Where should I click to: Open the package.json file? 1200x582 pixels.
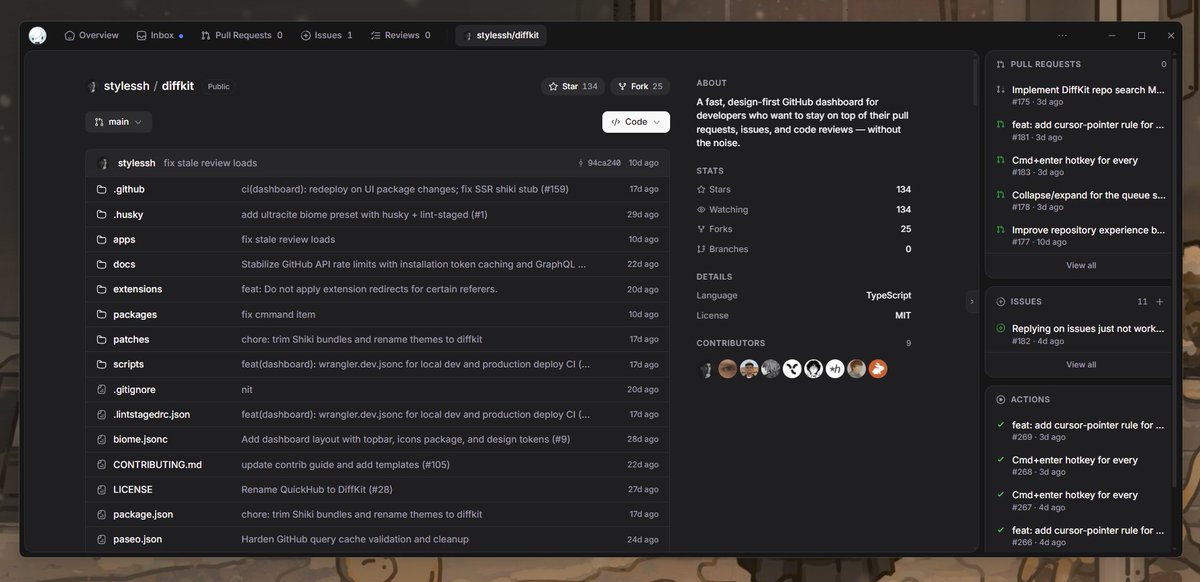(143, 514)
